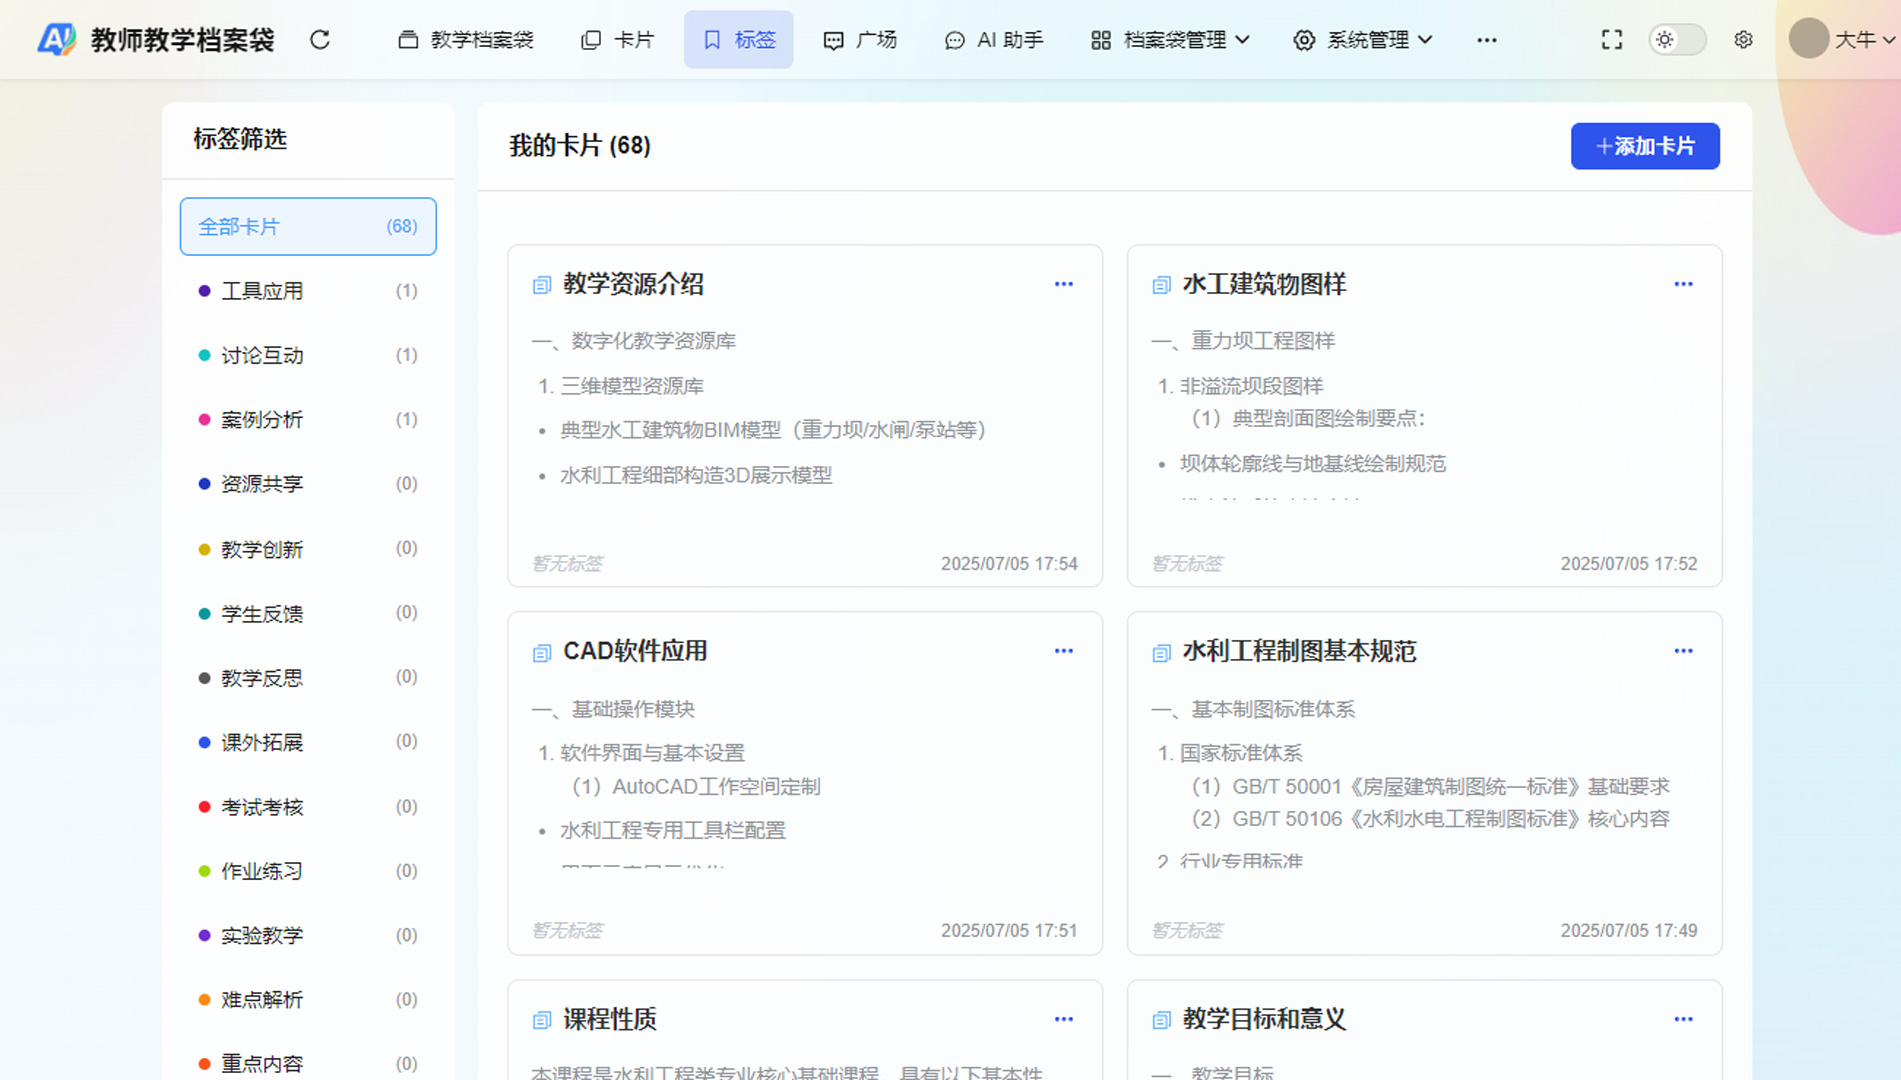The width and height of the screenshot is (1901, 1080).
Task: Click the 添加卡片 button
Action: coord(1645,146)
